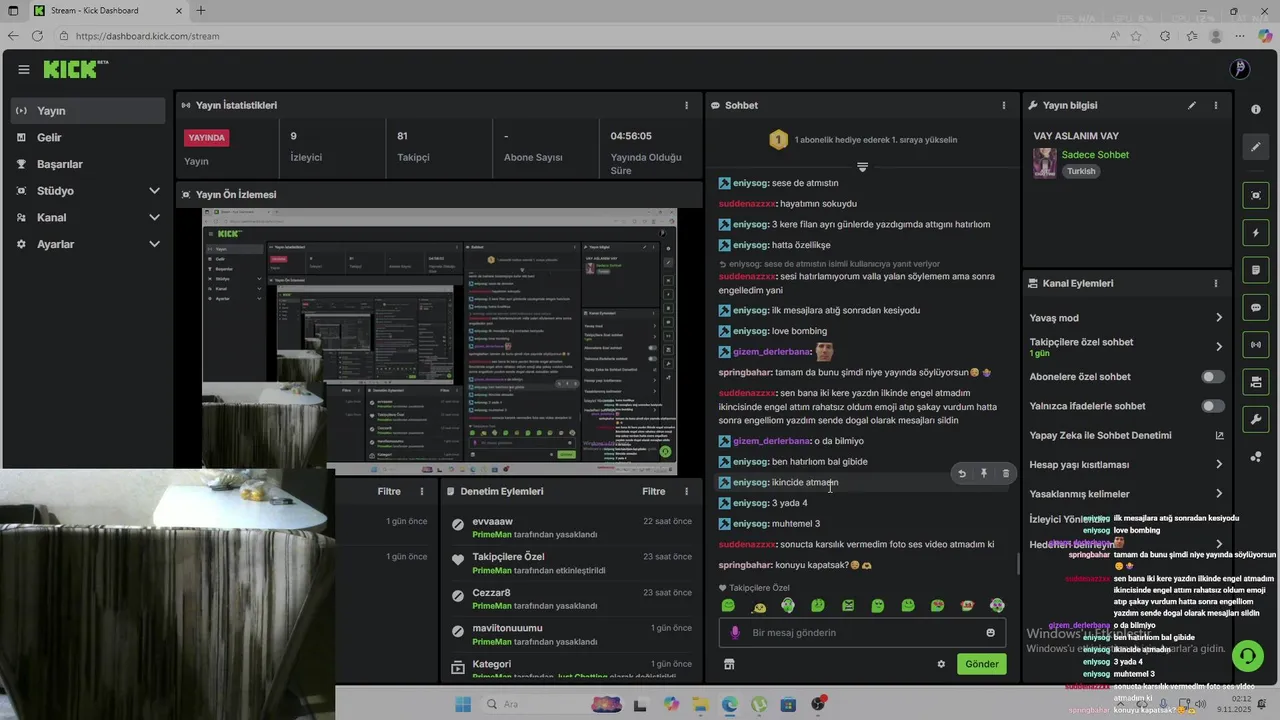Pin the hovered chat message

coord(984,473)
